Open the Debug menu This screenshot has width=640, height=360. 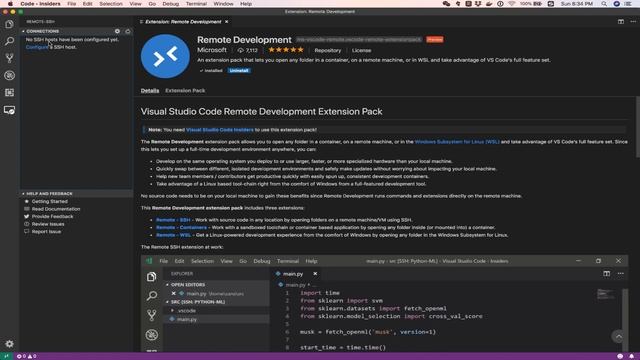(x=171, y=4)
